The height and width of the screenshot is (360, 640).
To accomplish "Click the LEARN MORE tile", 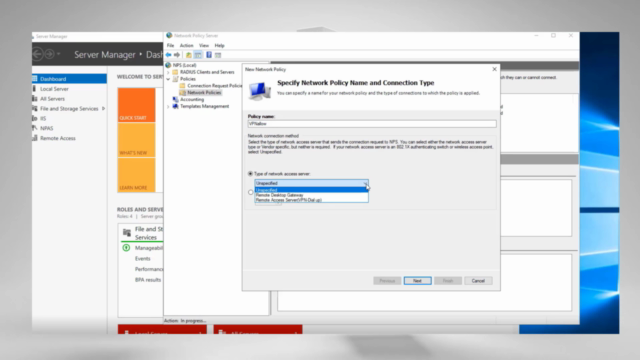I will [x=136, y=175].
